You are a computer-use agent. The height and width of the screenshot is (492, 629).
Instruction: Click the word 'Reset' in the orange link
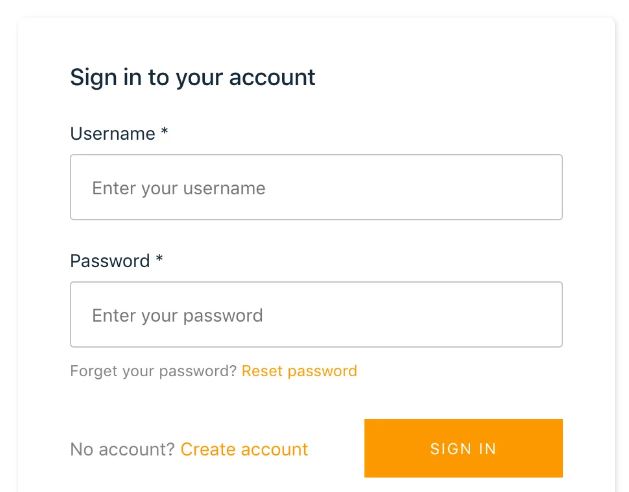pyautogui.click(x=262, y=371)
